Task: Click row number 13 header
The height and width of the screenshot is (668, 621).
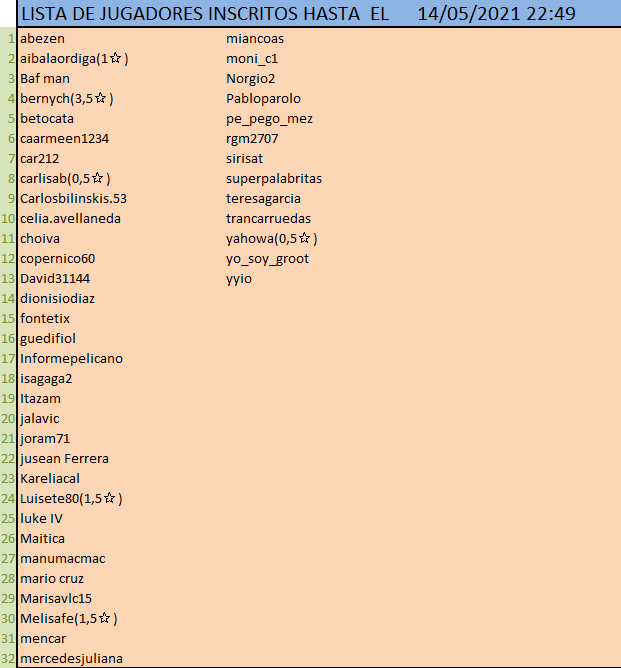Action: click(9, 278)
